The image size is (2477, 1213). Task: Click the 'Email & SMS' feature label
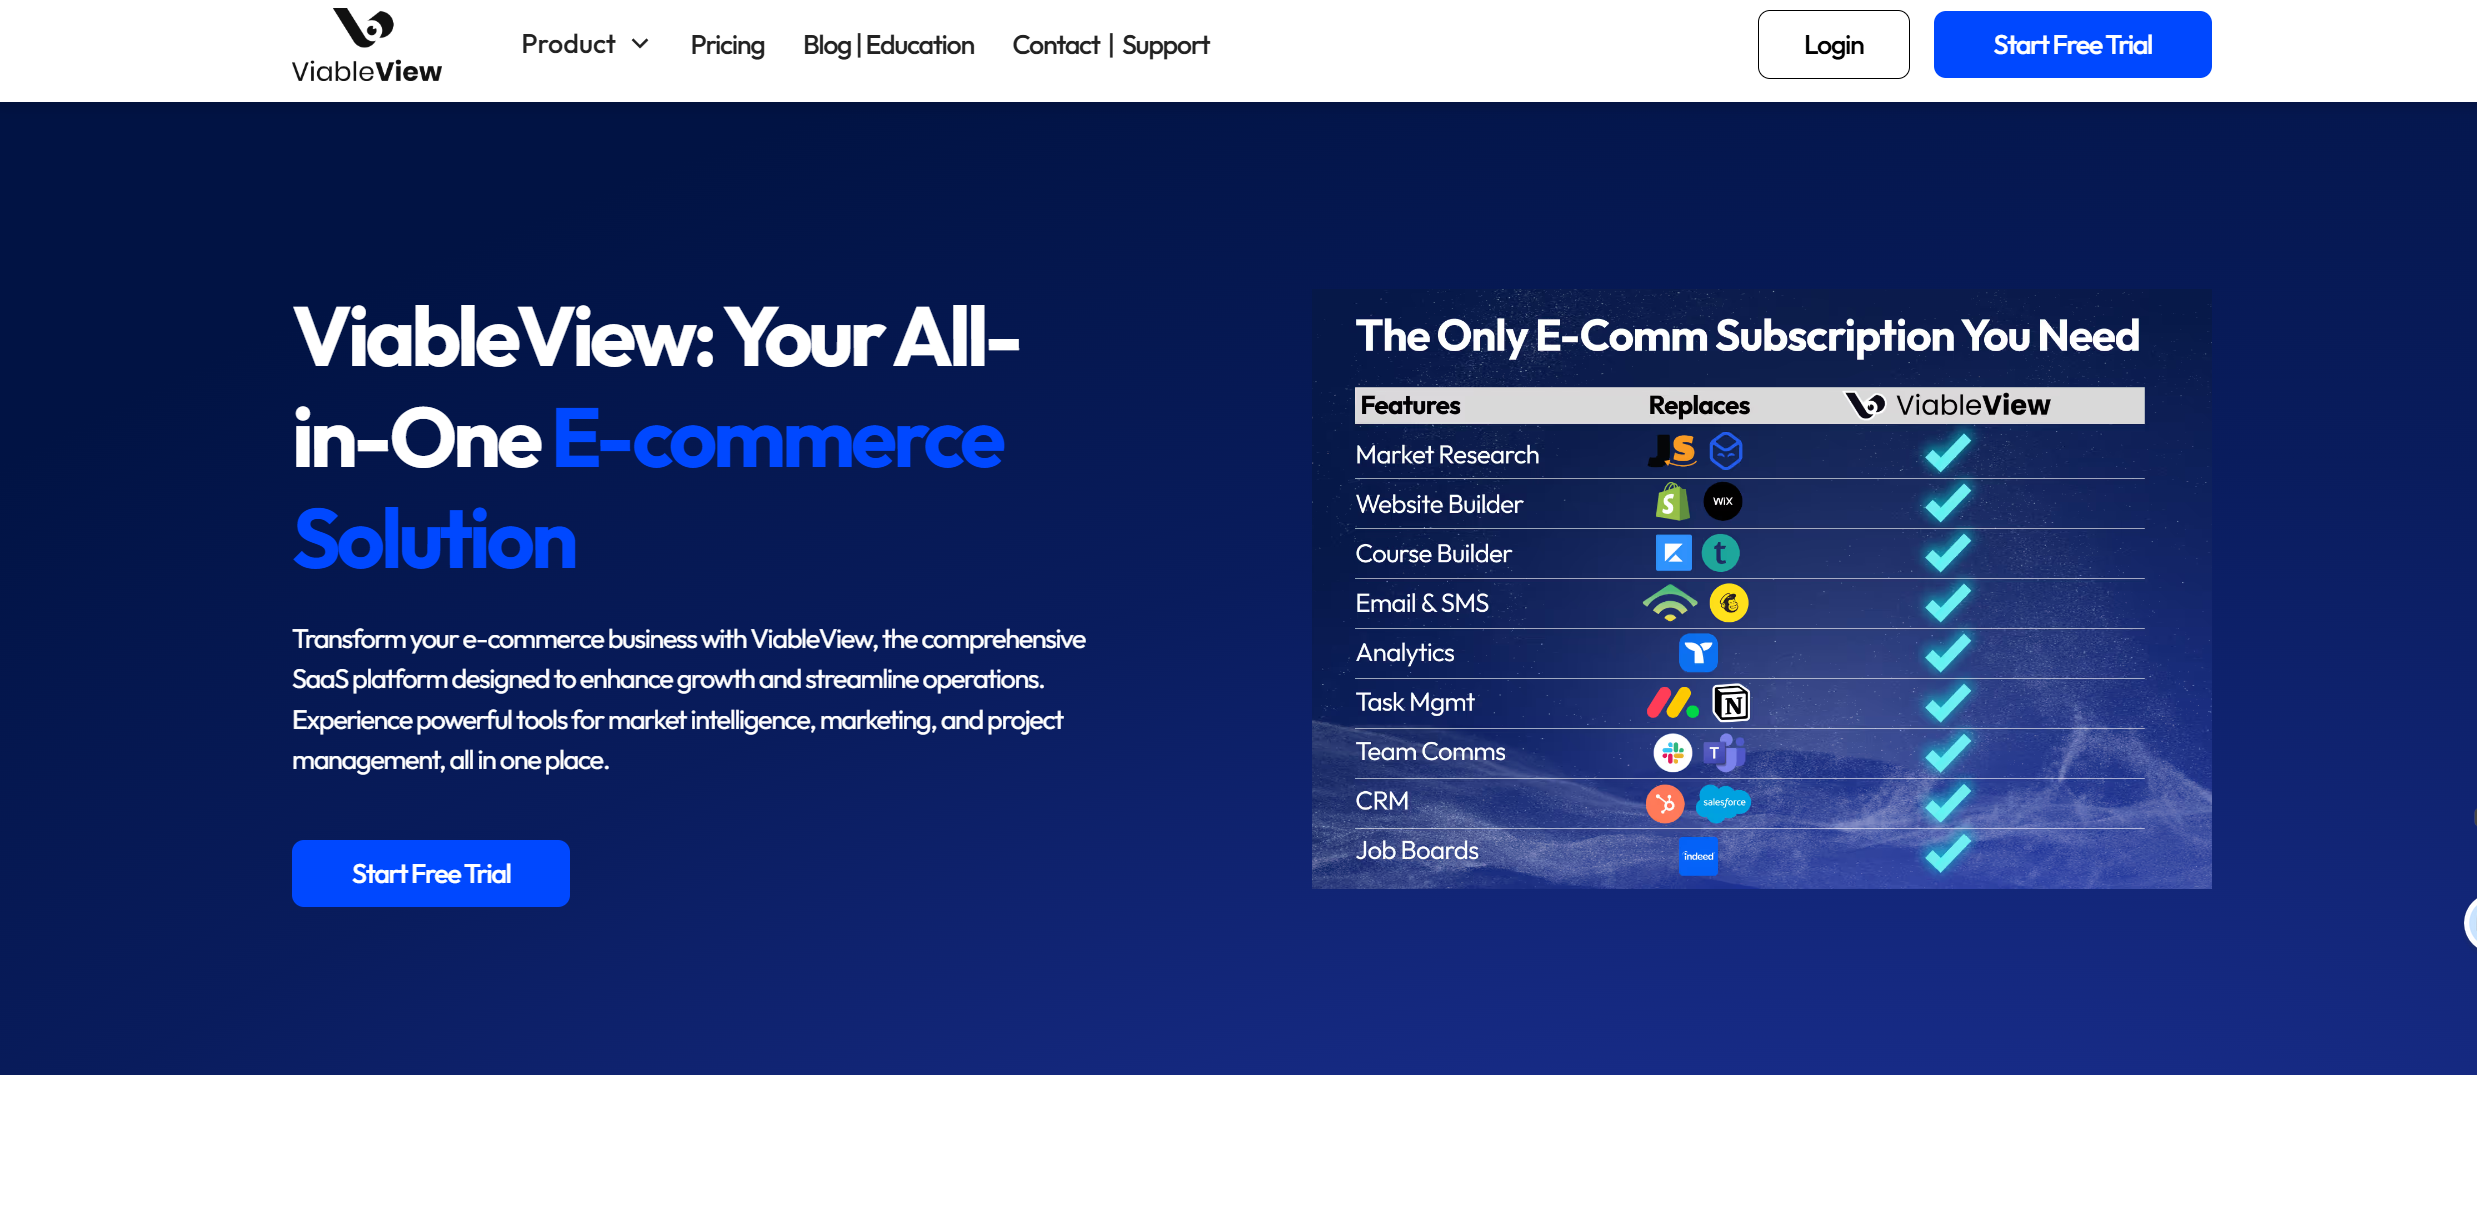click(1422, 603)
